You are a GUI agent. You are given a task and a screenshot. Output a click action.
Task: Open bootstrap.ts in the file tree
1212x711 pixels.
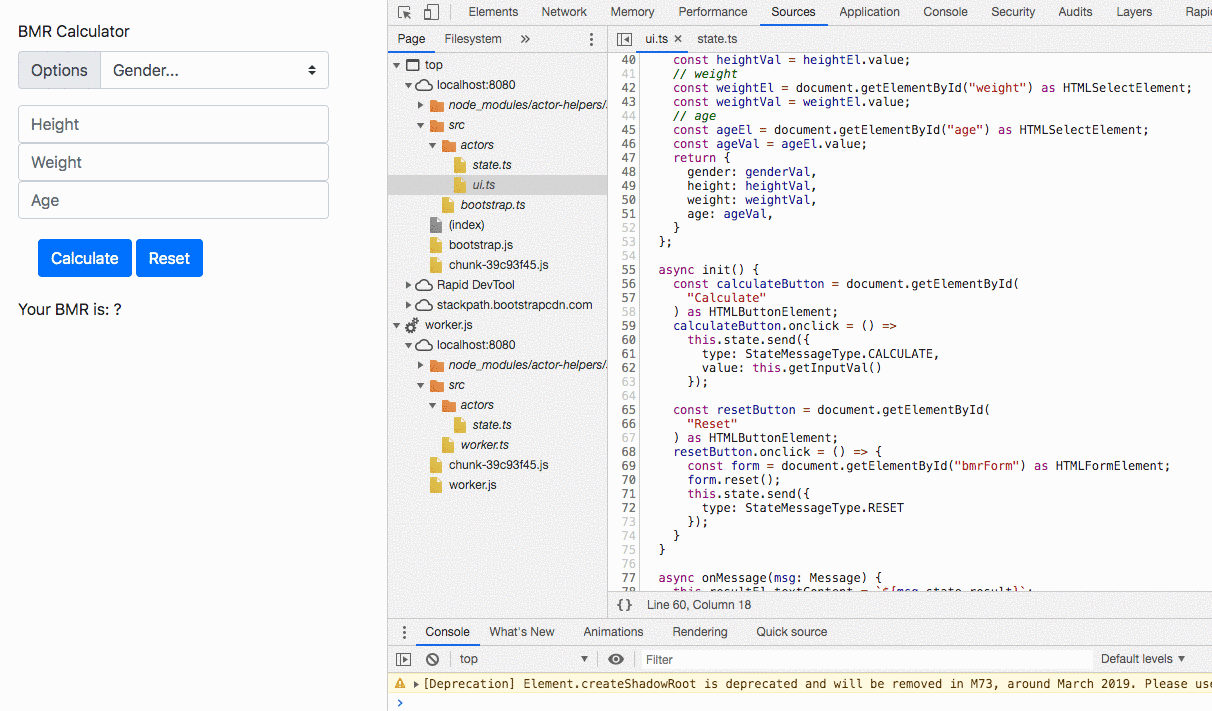click(x=493, y=205)
